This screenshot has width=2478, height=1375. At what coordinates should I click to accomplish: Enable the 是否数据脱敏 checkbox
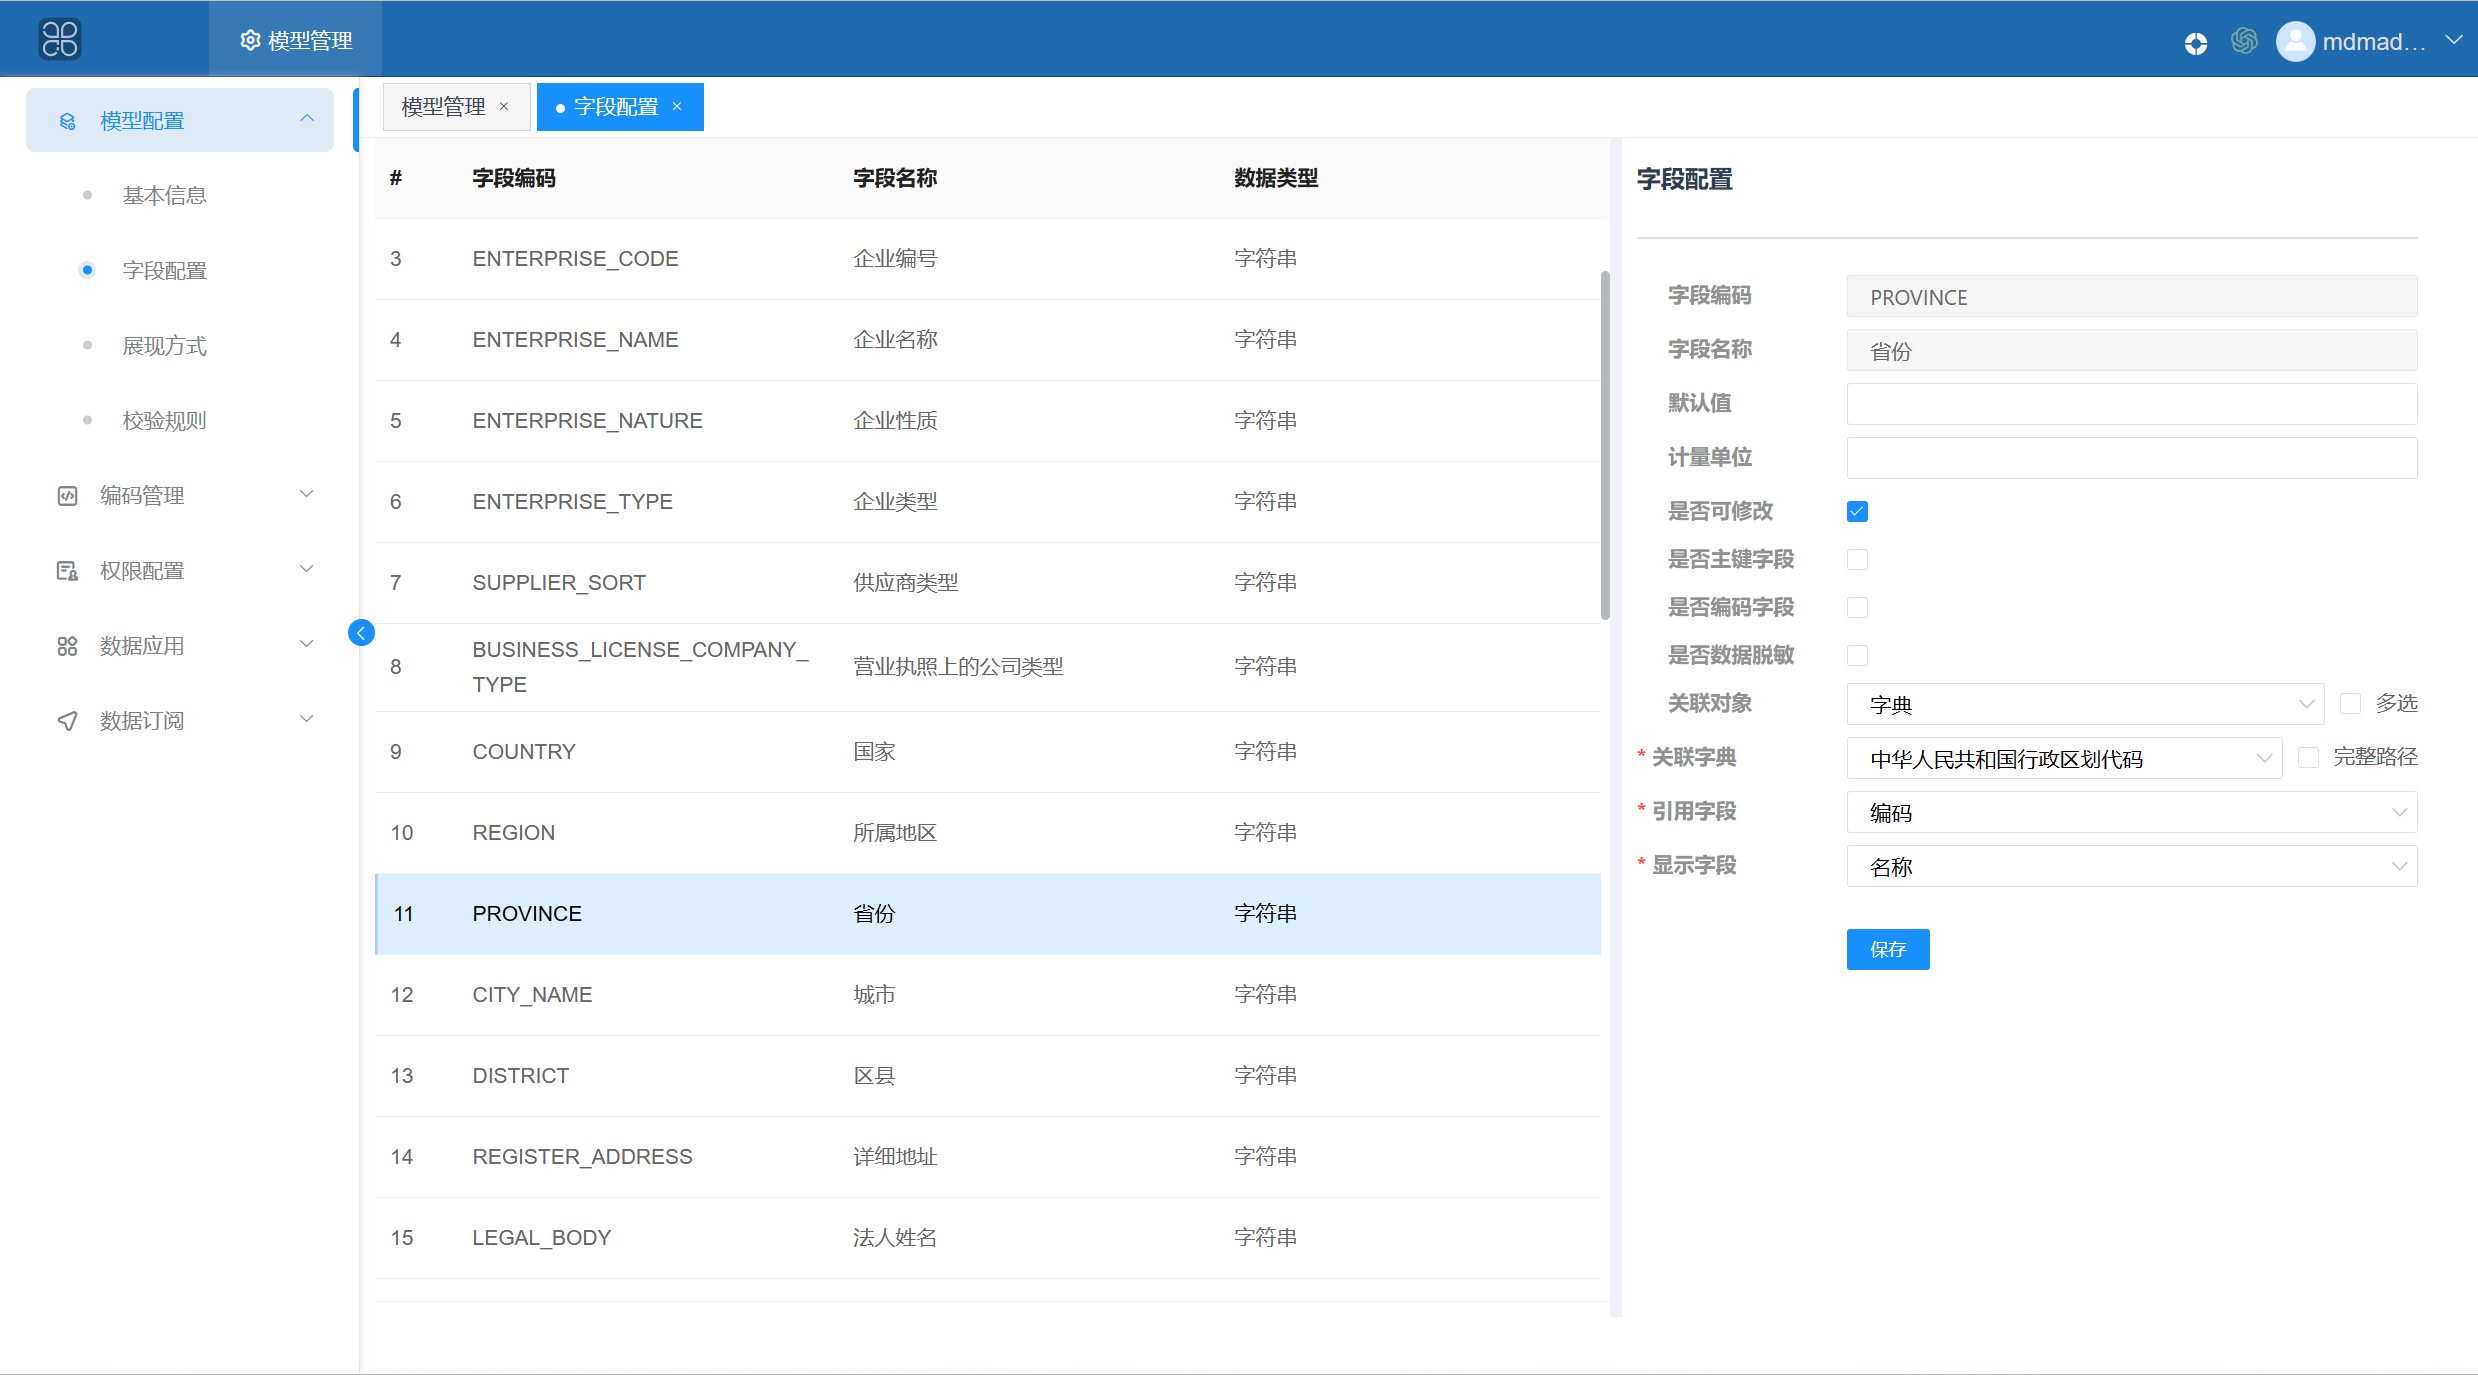pyautogui.click(x=1857, y=655)
